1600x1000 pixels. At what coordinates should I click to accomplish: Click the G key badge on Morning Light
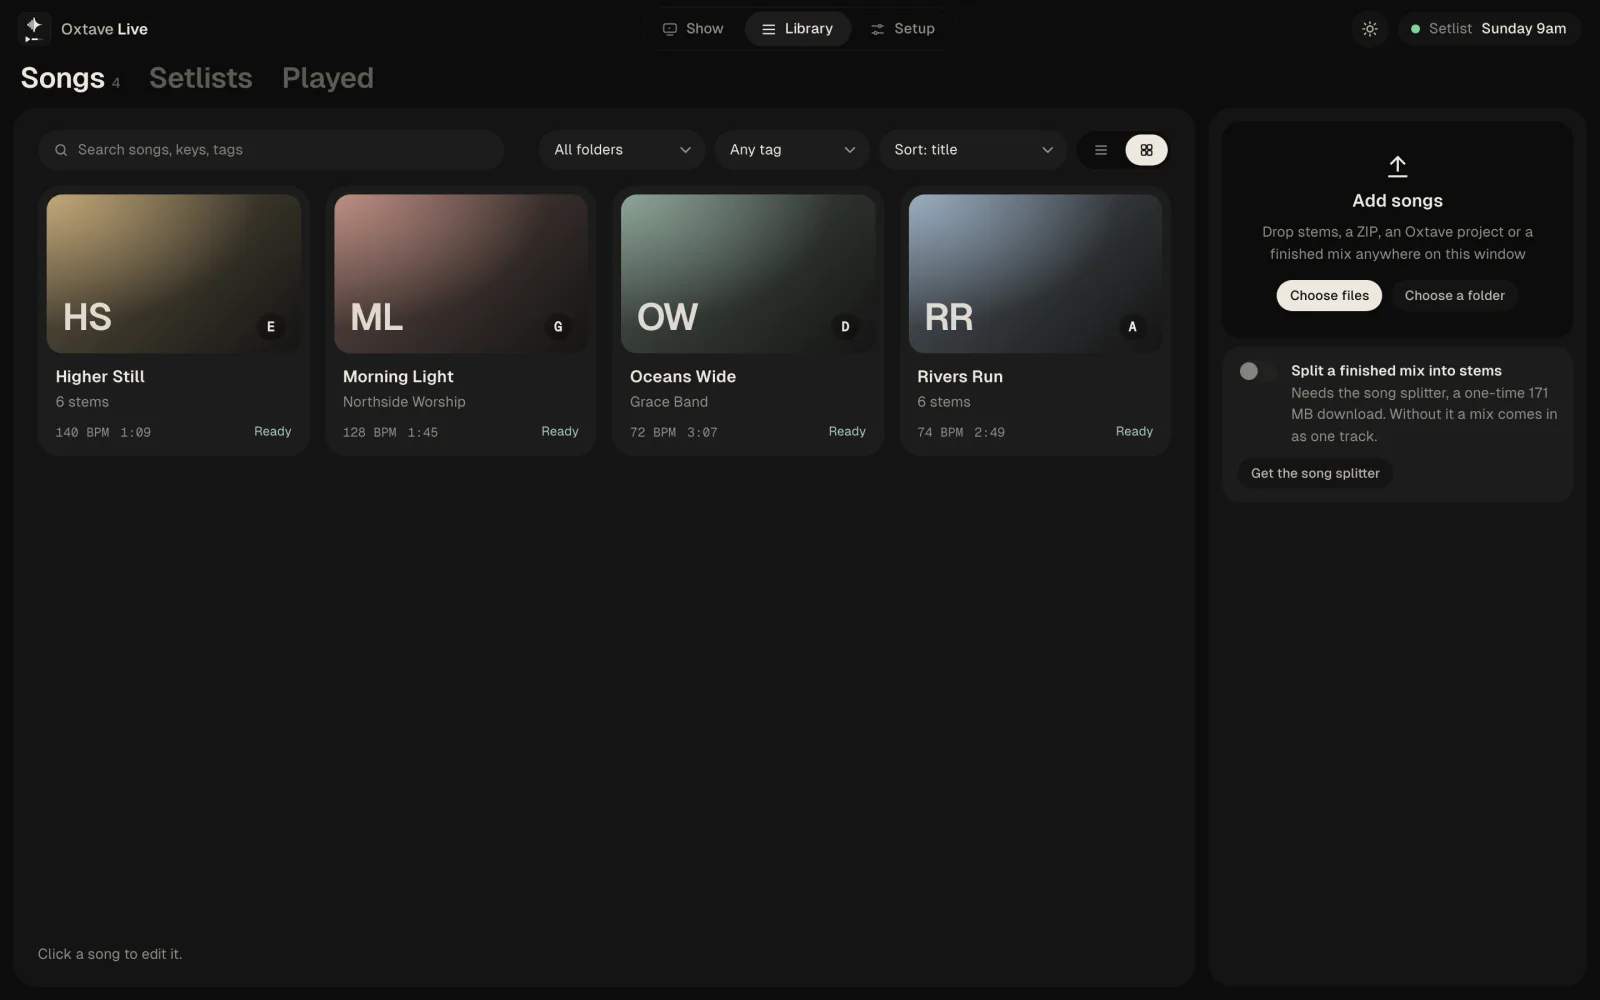coord(558,327)
